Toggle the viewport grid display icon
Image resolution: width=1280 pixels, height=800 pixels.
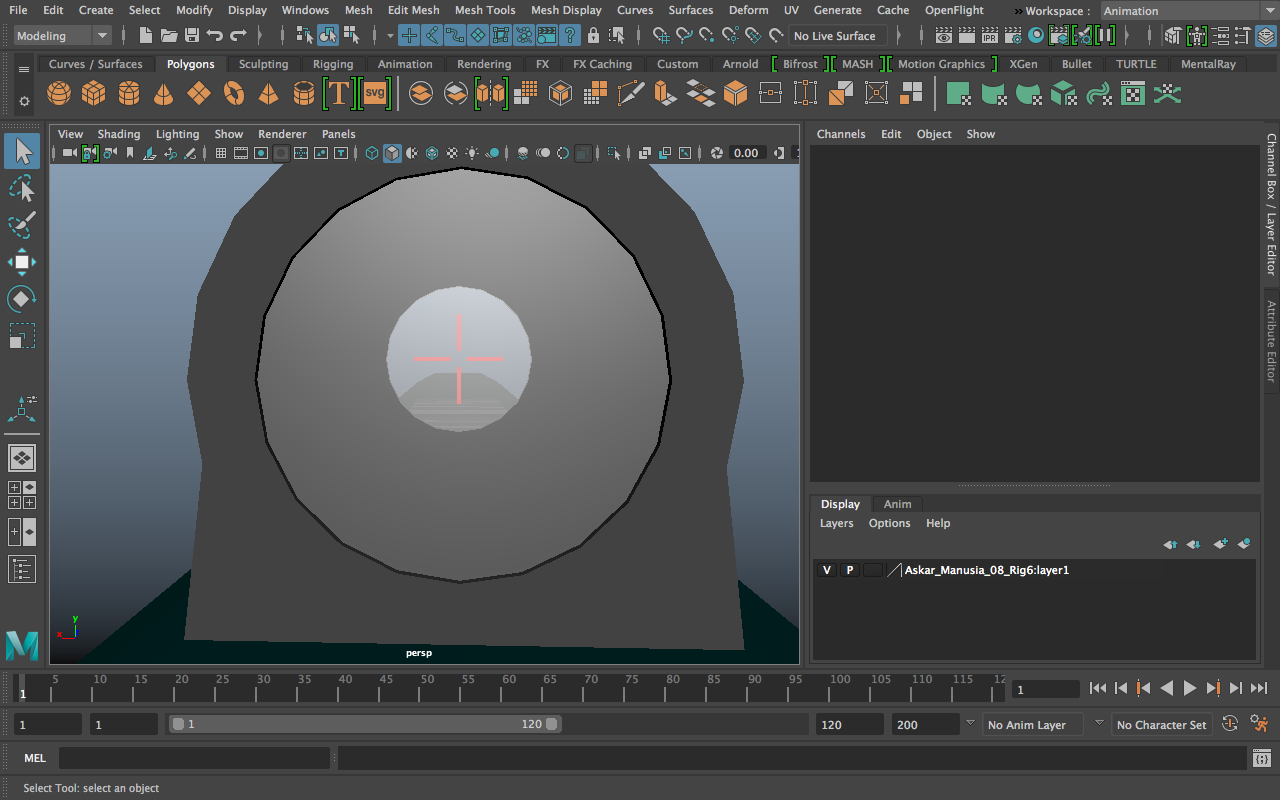(x=221, y=153)
